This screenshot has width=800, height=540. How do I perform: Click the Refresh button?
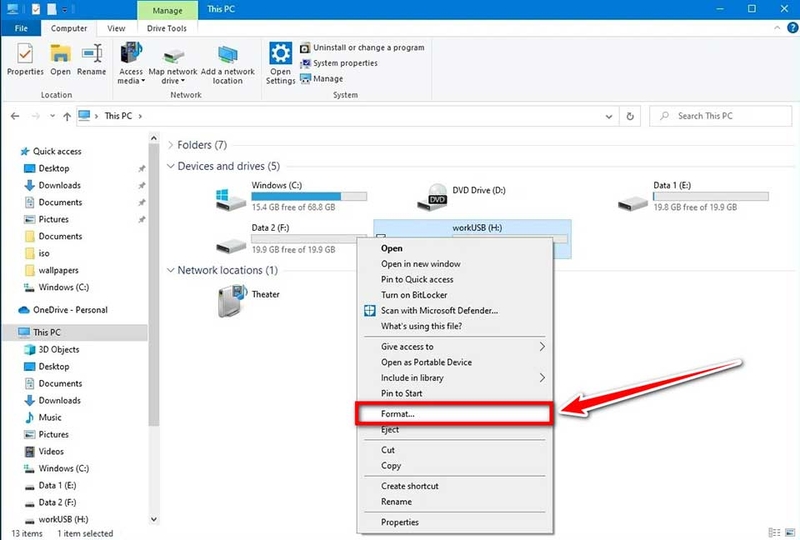(630, 116)
